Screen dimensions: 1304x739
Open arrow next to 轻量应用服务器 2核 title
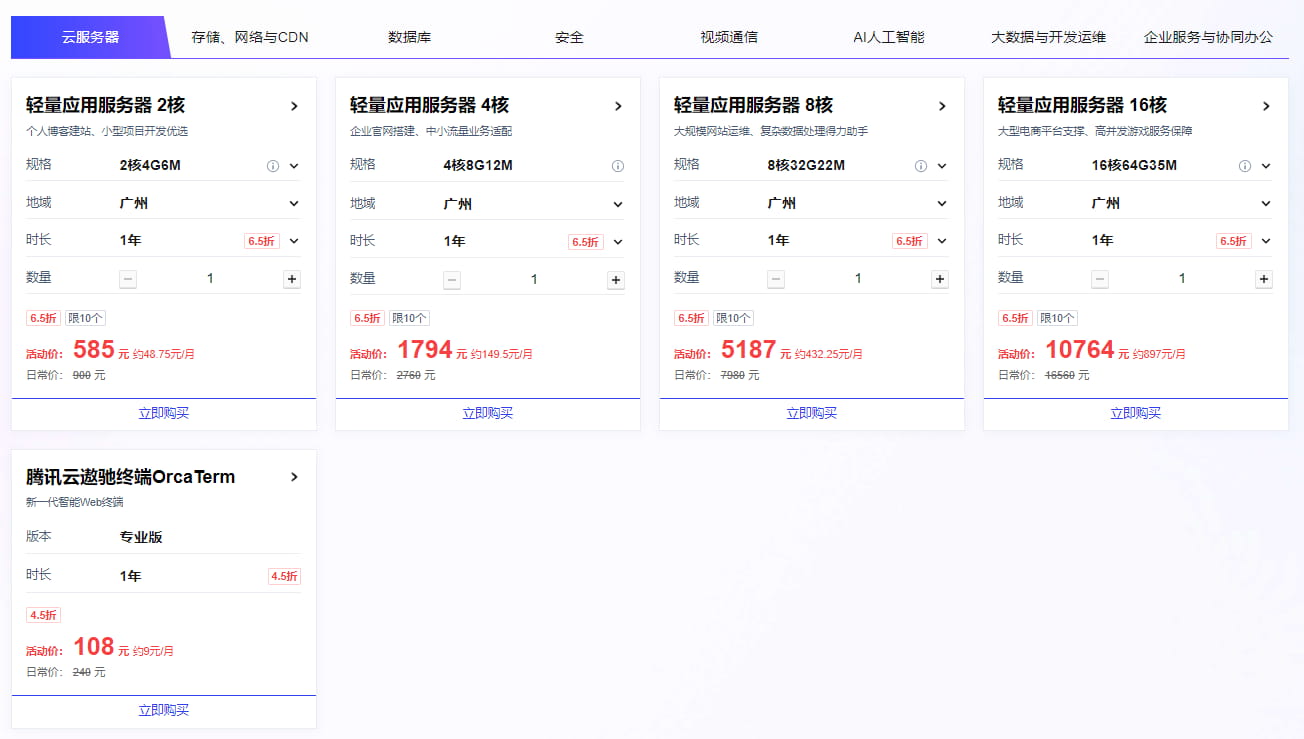click(x=294, y=106)
